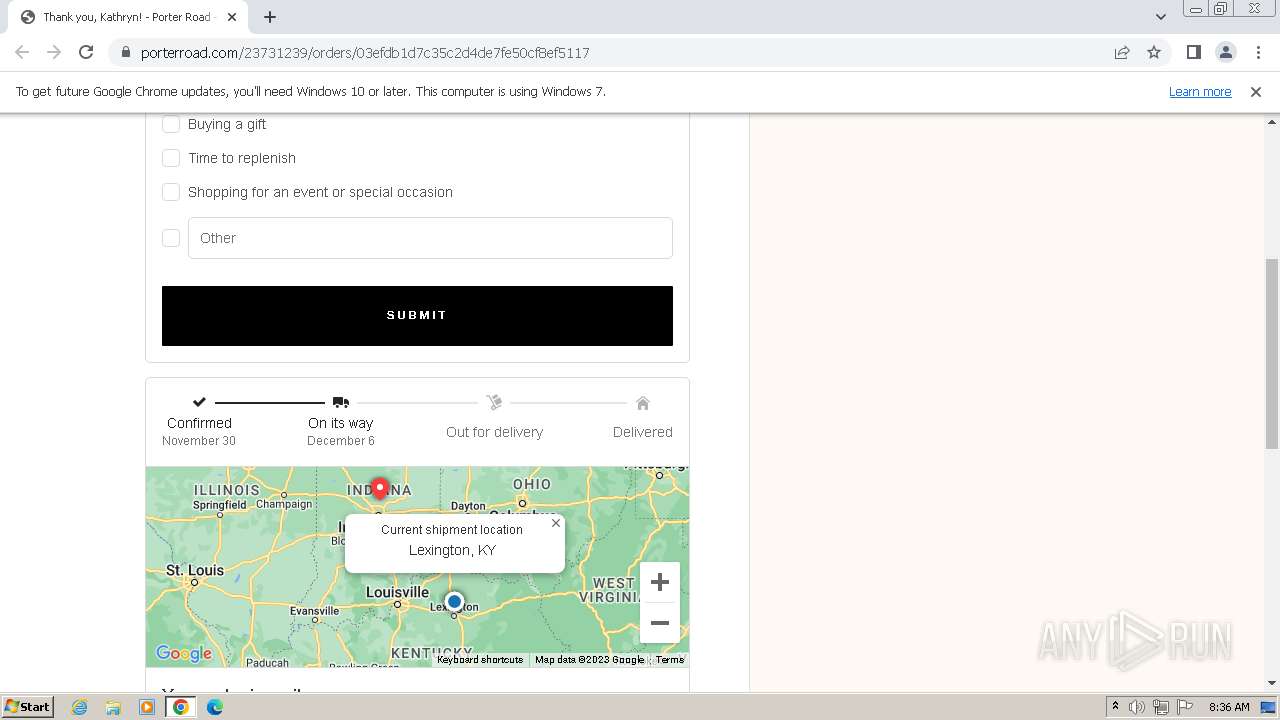
Task: Click the scrollbar down arrow
Action: click(1272, 684)
